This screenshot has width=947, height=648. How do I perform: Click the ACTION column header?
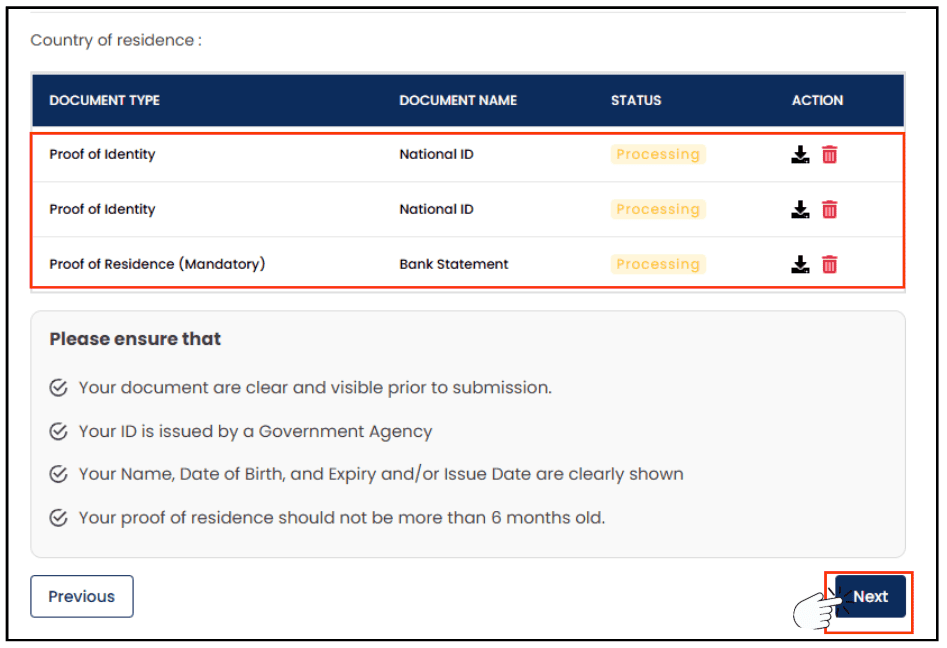[x=817, y=101]
